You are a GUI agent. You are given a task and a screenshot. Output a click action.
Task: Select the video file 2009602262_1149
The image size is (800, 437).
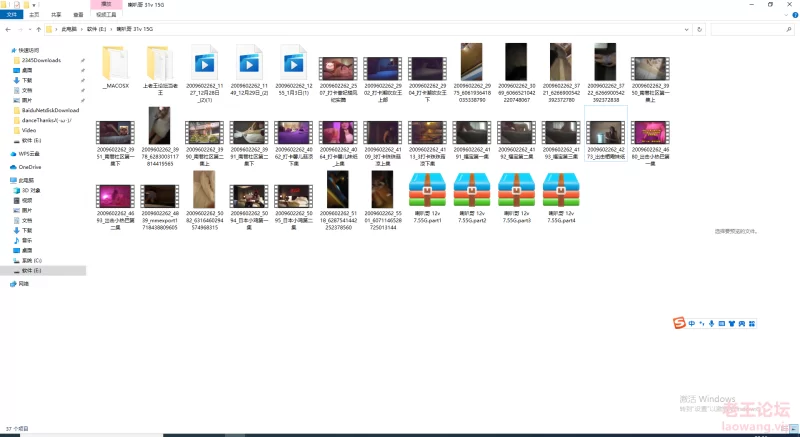249,70
